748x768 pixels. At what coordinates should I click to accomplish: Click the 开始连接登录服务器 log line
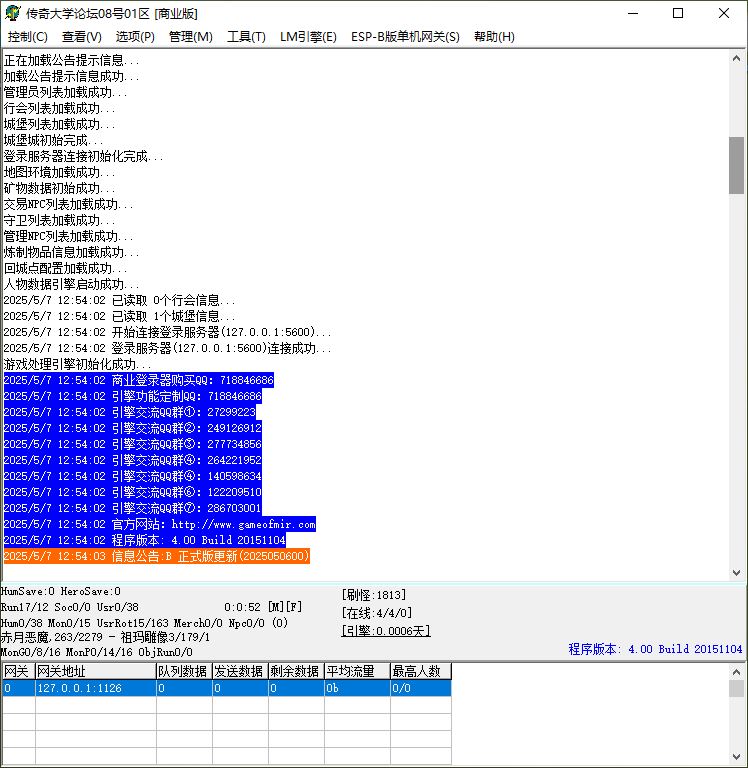pyautogui.click(x=168, y=333)
